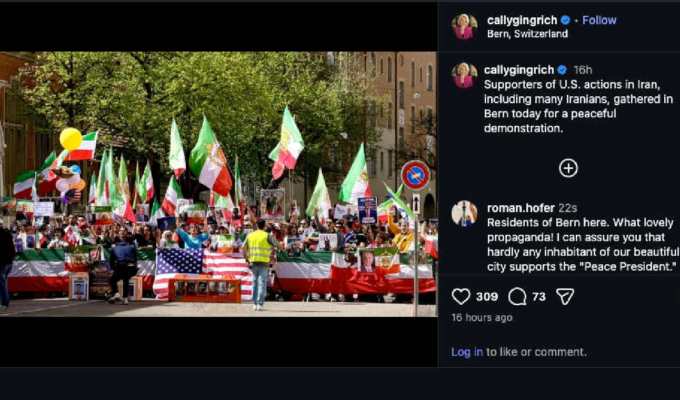680x400 pixels.
Task: Open comments via speech bubble icon
Action: point(517,297)
